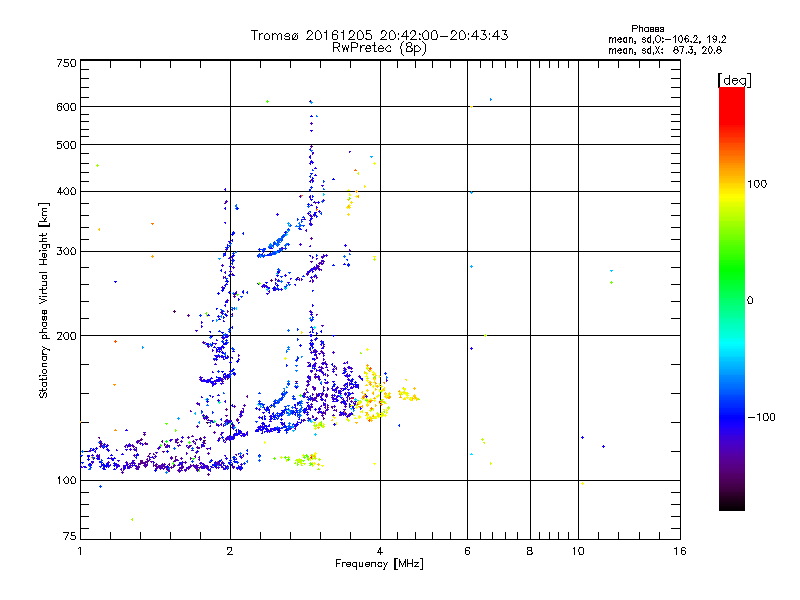
Task: Click the y-axis tick label '500'
Action: (x=66, y=145)
